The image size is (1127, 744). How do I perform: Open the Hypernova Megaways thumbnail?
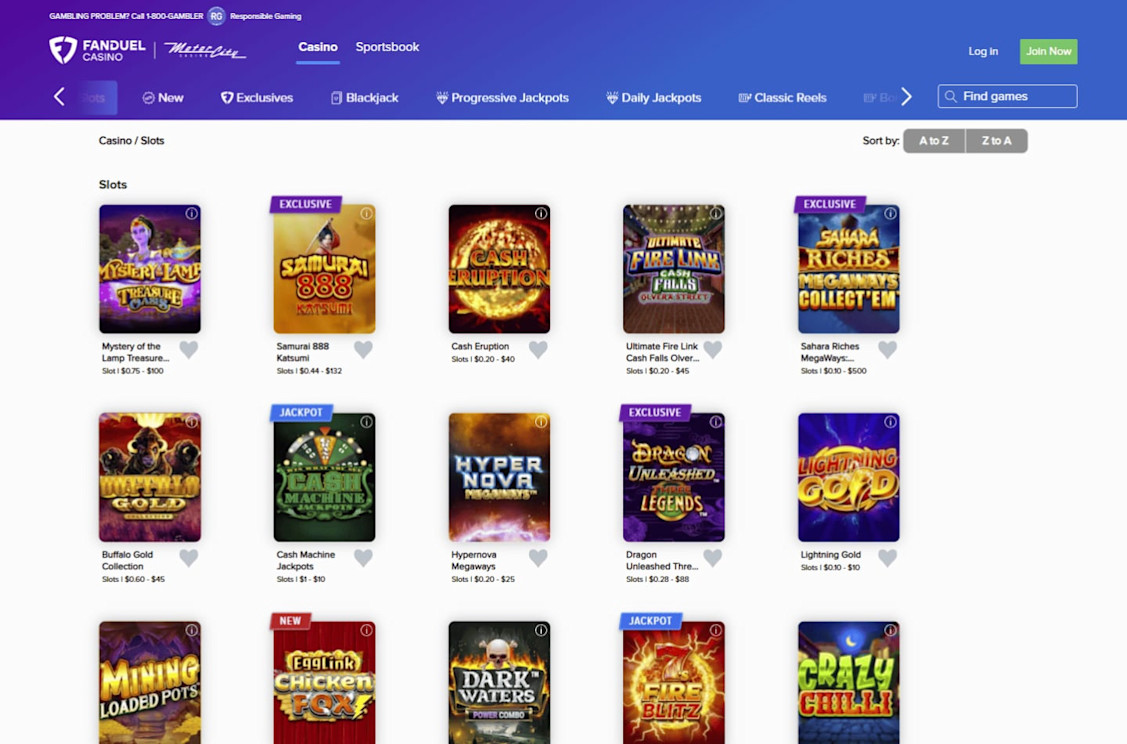pyautogui.click(x=500, y=477)
